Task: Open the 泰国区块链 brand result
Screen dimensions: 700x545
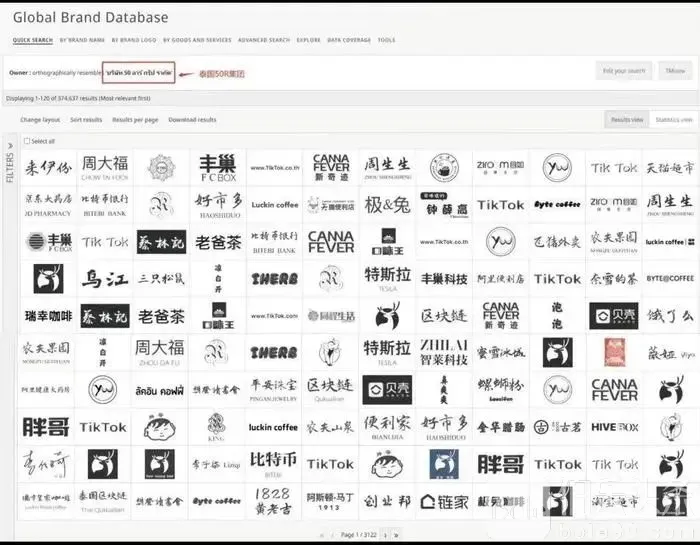Action: 103,501
